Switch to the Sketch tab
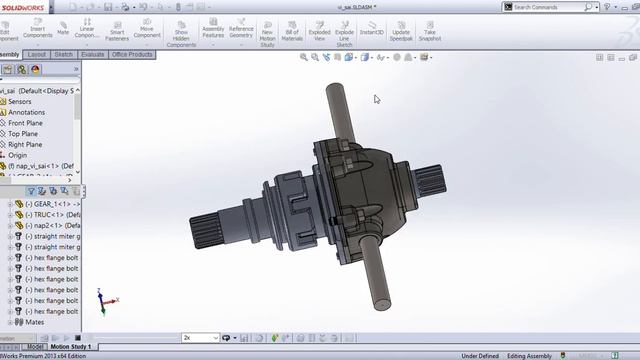The width and height of the screenshot is (640, 360). pyautogui.click(x=63, y=54)
